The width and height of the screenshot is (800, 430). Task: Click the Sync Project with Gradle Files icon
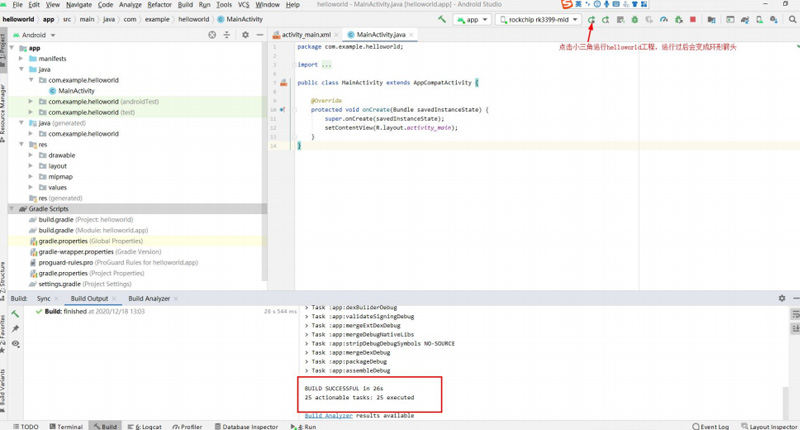745,19
